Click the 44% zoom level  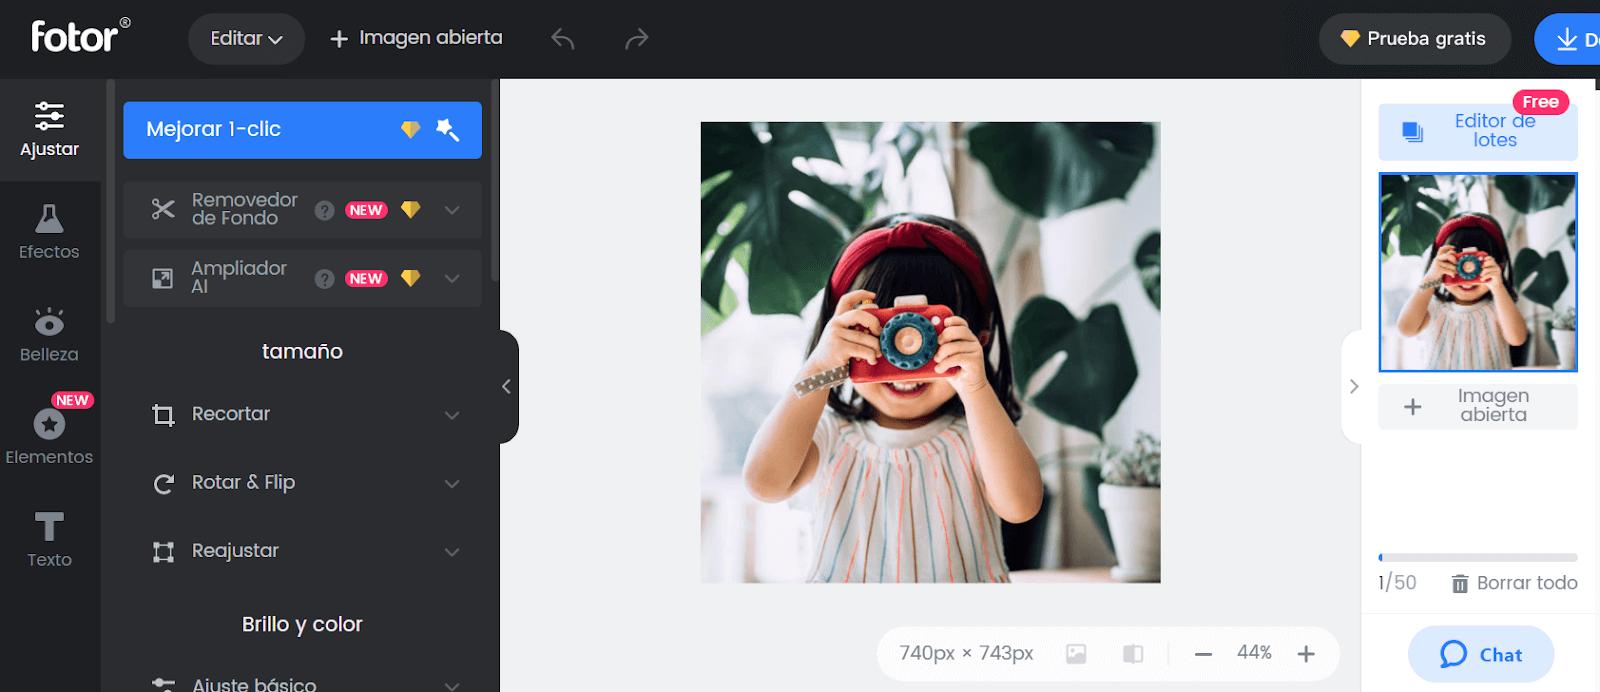(1254, 653)
